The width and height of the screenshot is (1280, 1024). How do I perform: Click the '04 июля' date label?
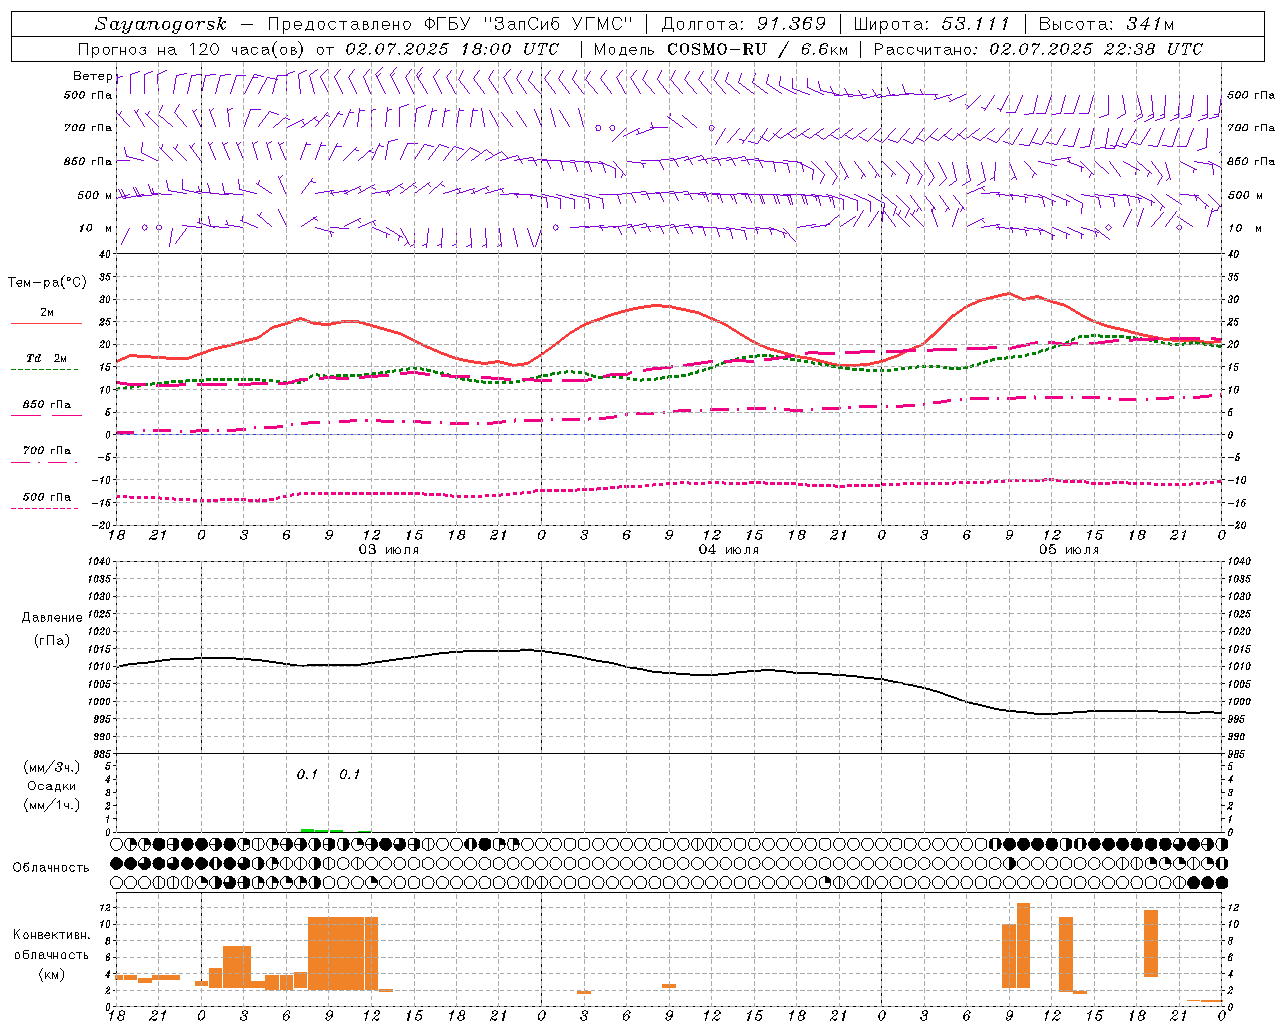(x=729, y=550)
